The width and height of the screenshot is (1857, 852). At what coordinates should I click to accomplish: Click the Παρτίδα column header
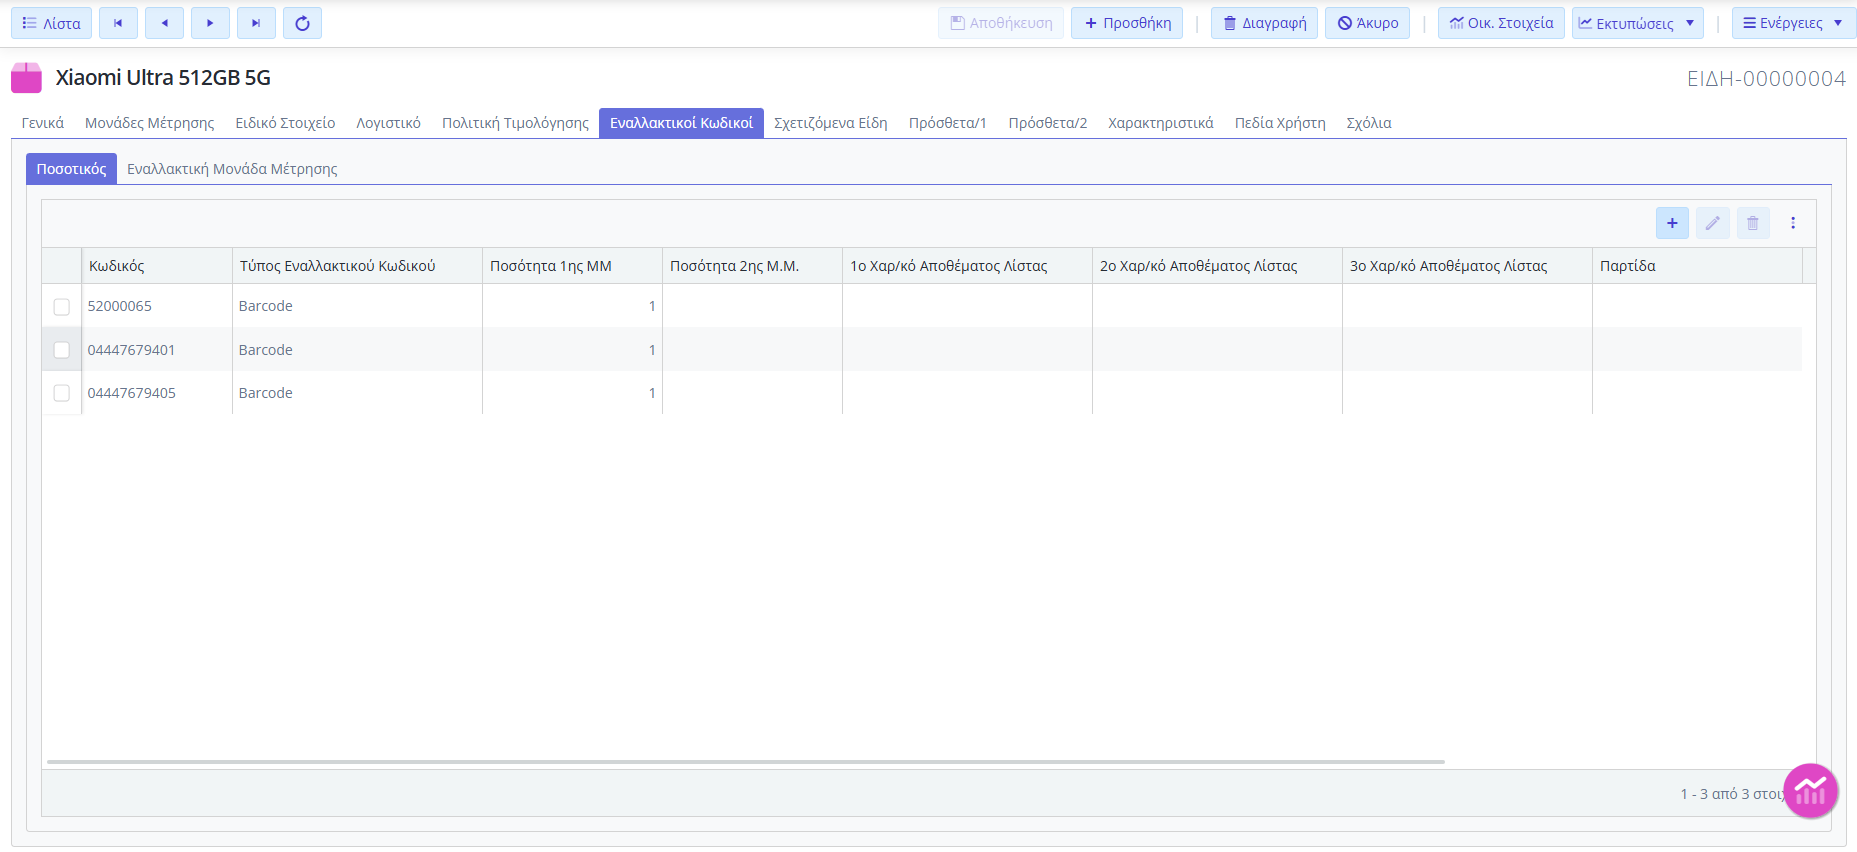pos(1697,266)
